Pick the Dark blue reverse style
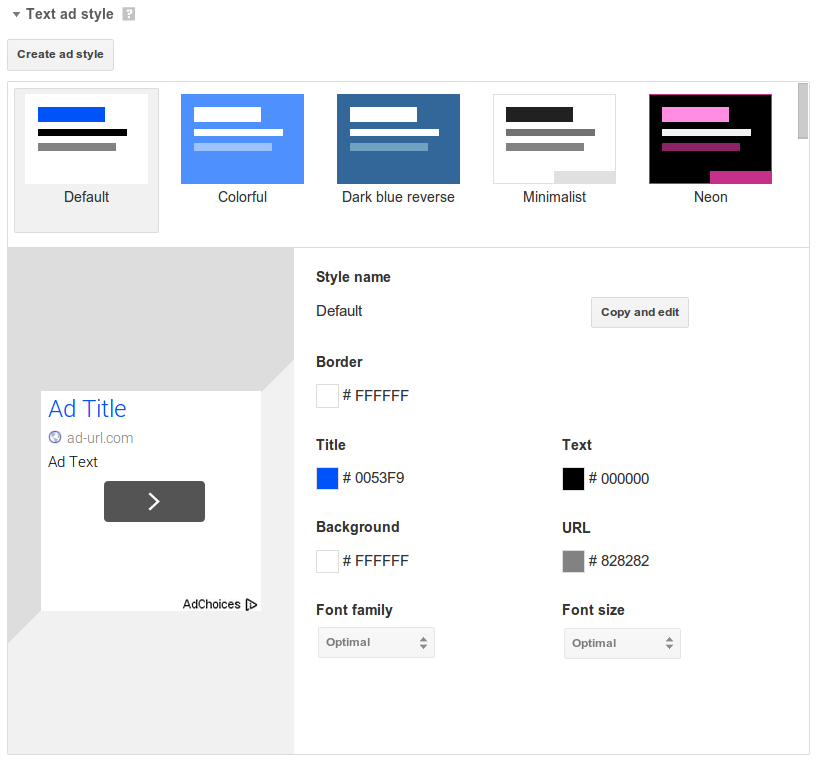This screenshot has width=819, height=762. coord(398,140)
